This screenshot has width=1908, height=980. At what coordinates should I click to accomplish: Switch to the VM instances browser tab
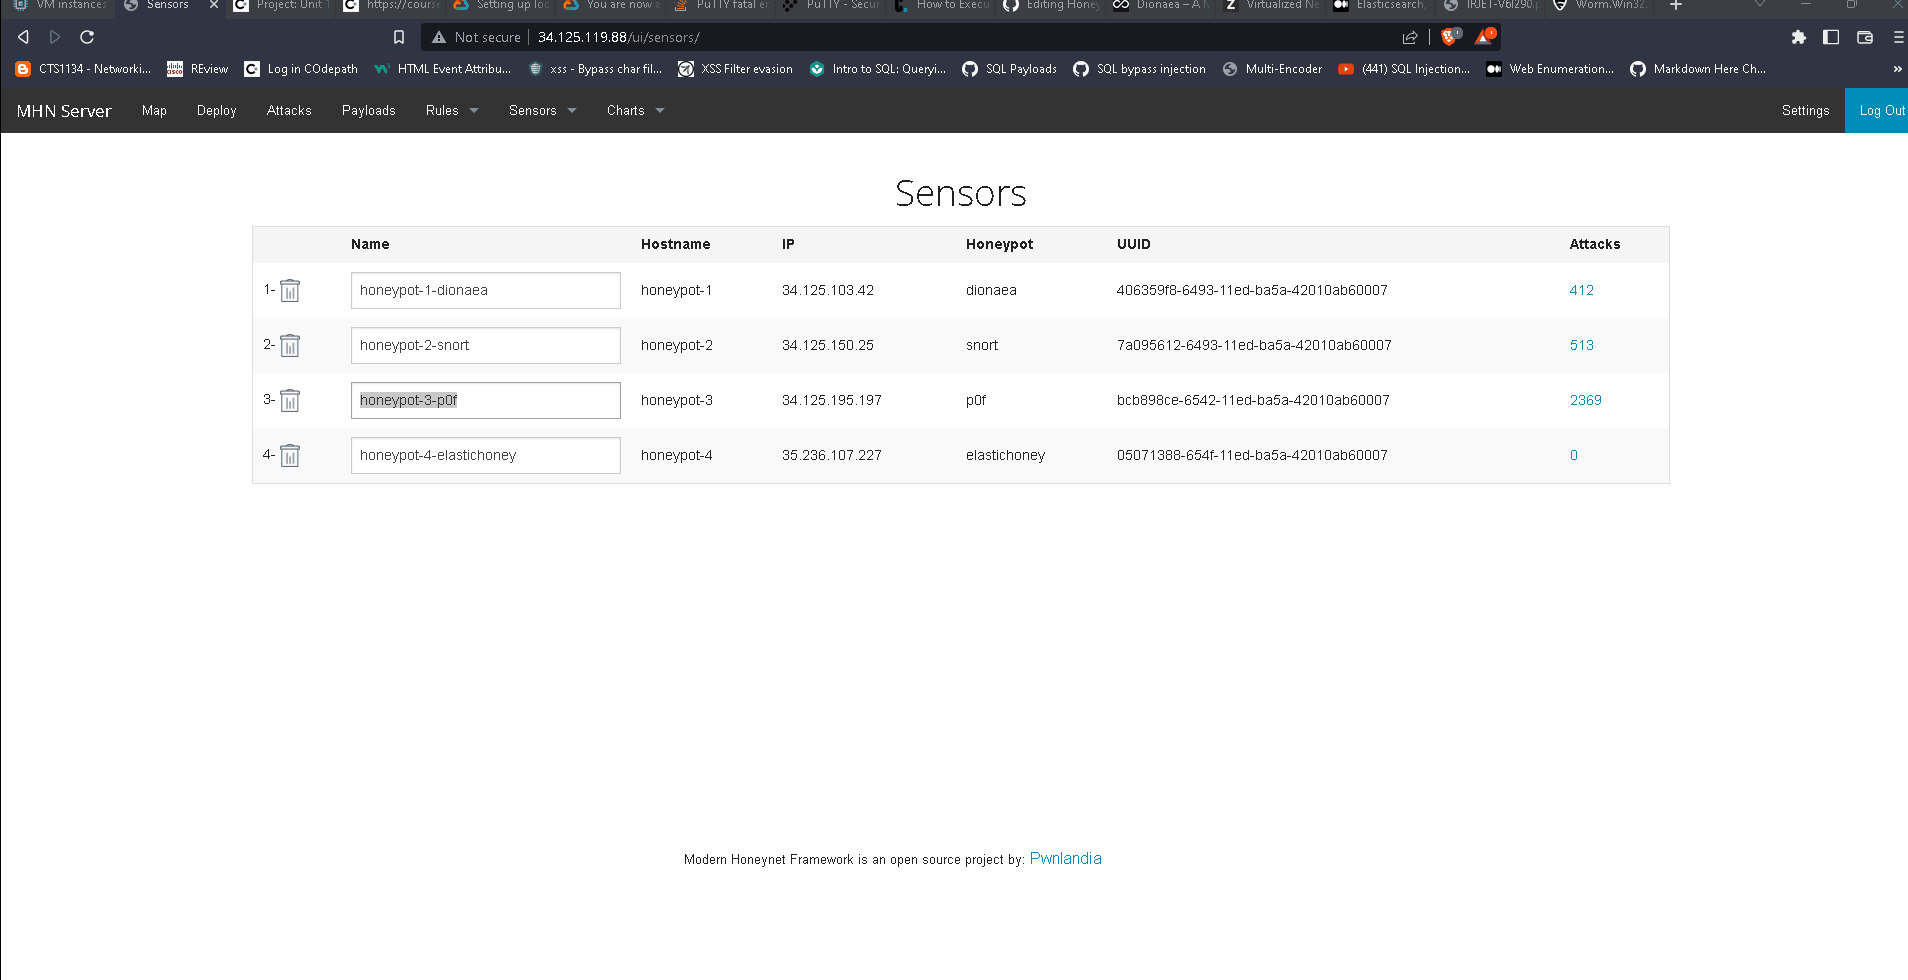coord(60,6)
